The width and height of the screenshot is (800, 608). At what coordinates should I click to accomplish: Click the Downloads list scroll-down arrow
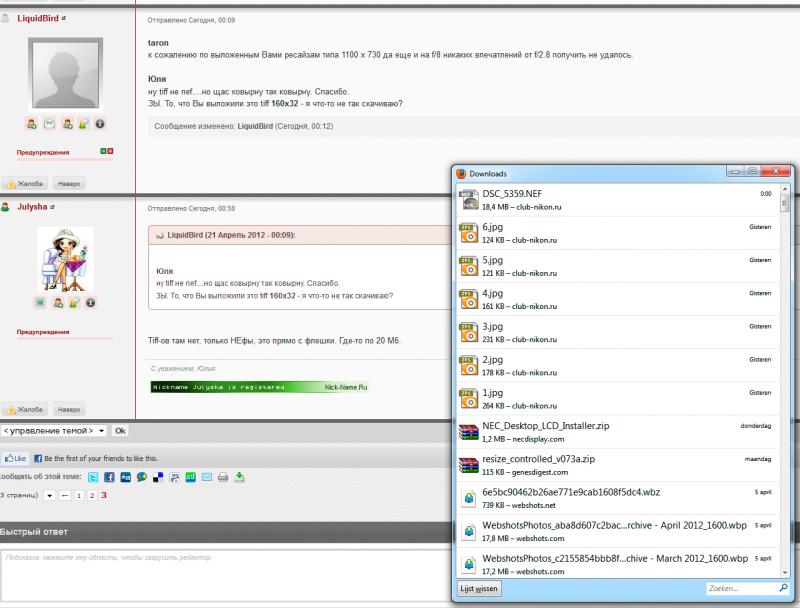(x=785, y=573)
